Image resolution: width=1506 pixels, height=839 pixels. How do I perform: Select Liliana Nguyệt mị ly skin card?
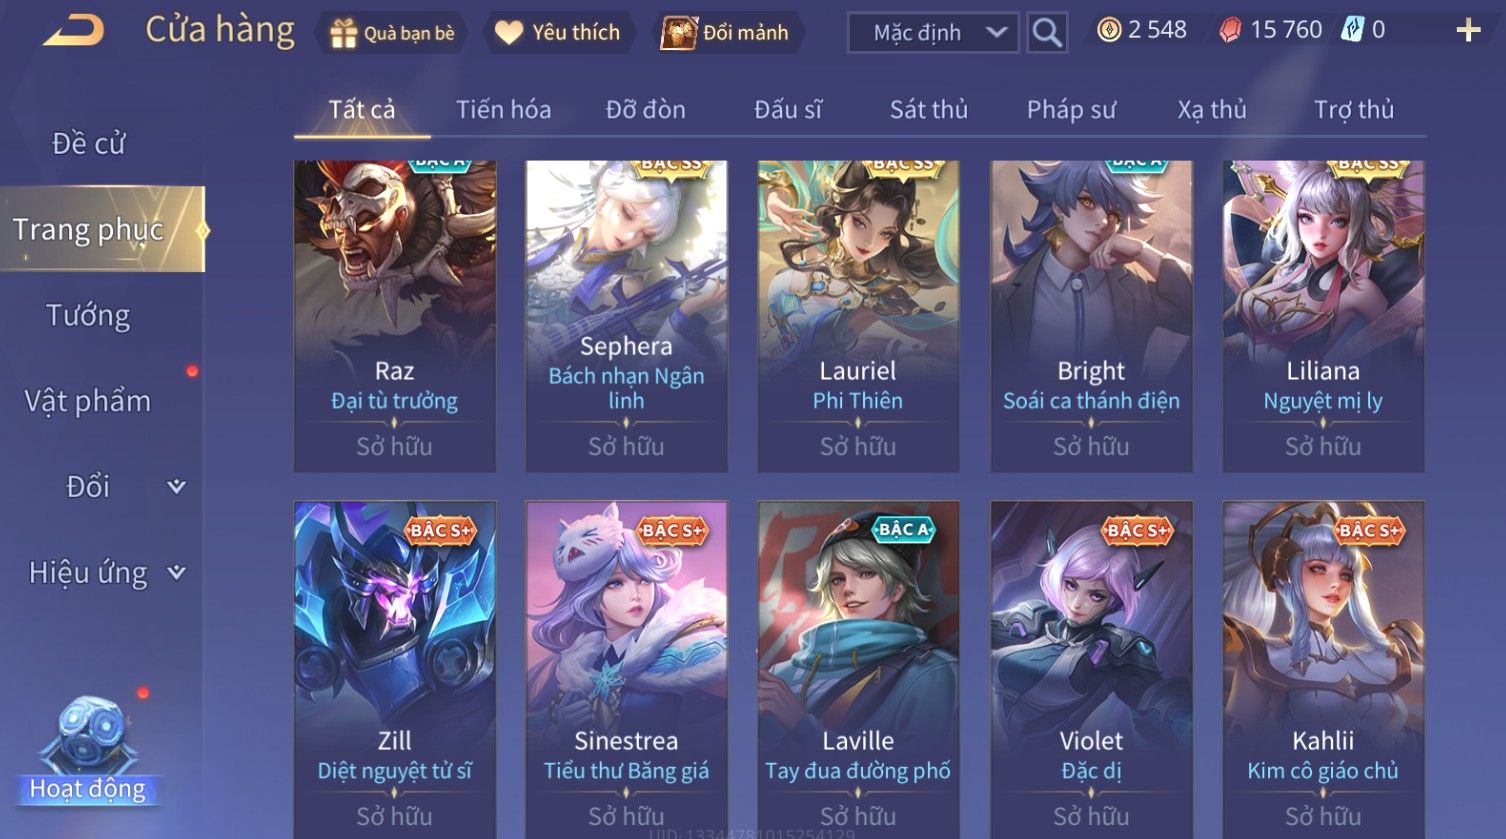tap(1323, 316)
